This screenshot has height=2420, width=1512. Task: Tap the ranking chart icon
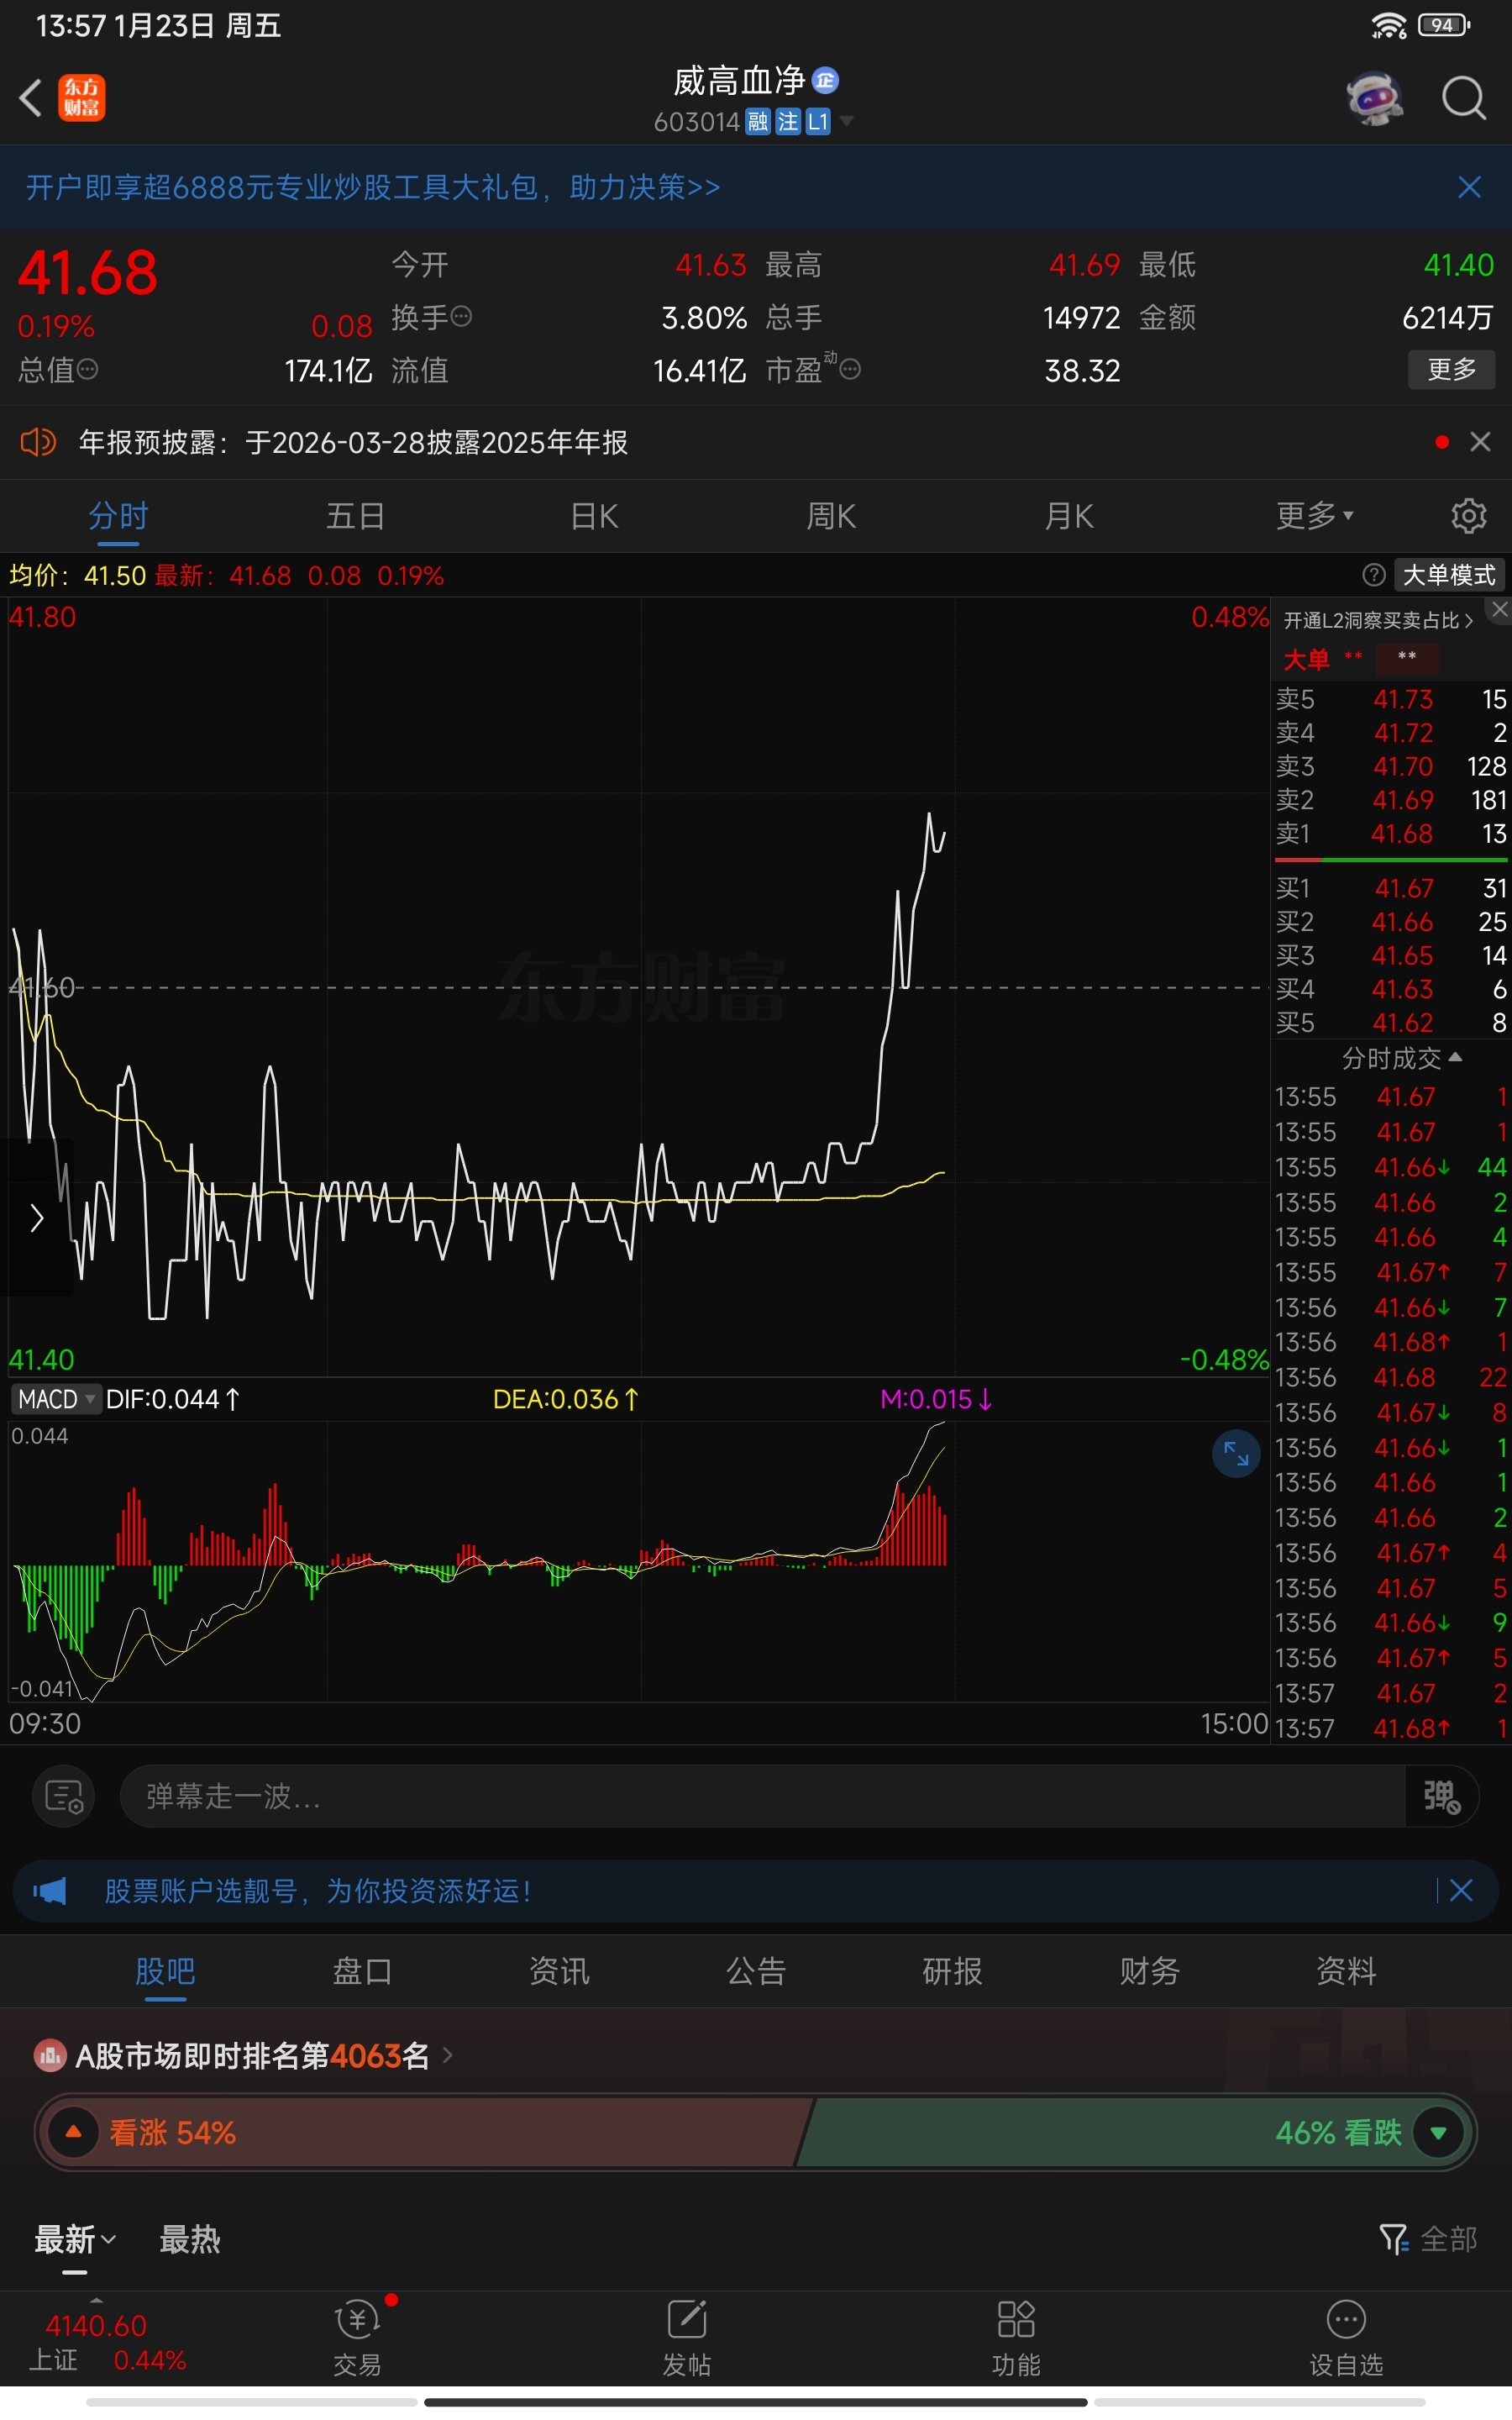click(50, 2056)
